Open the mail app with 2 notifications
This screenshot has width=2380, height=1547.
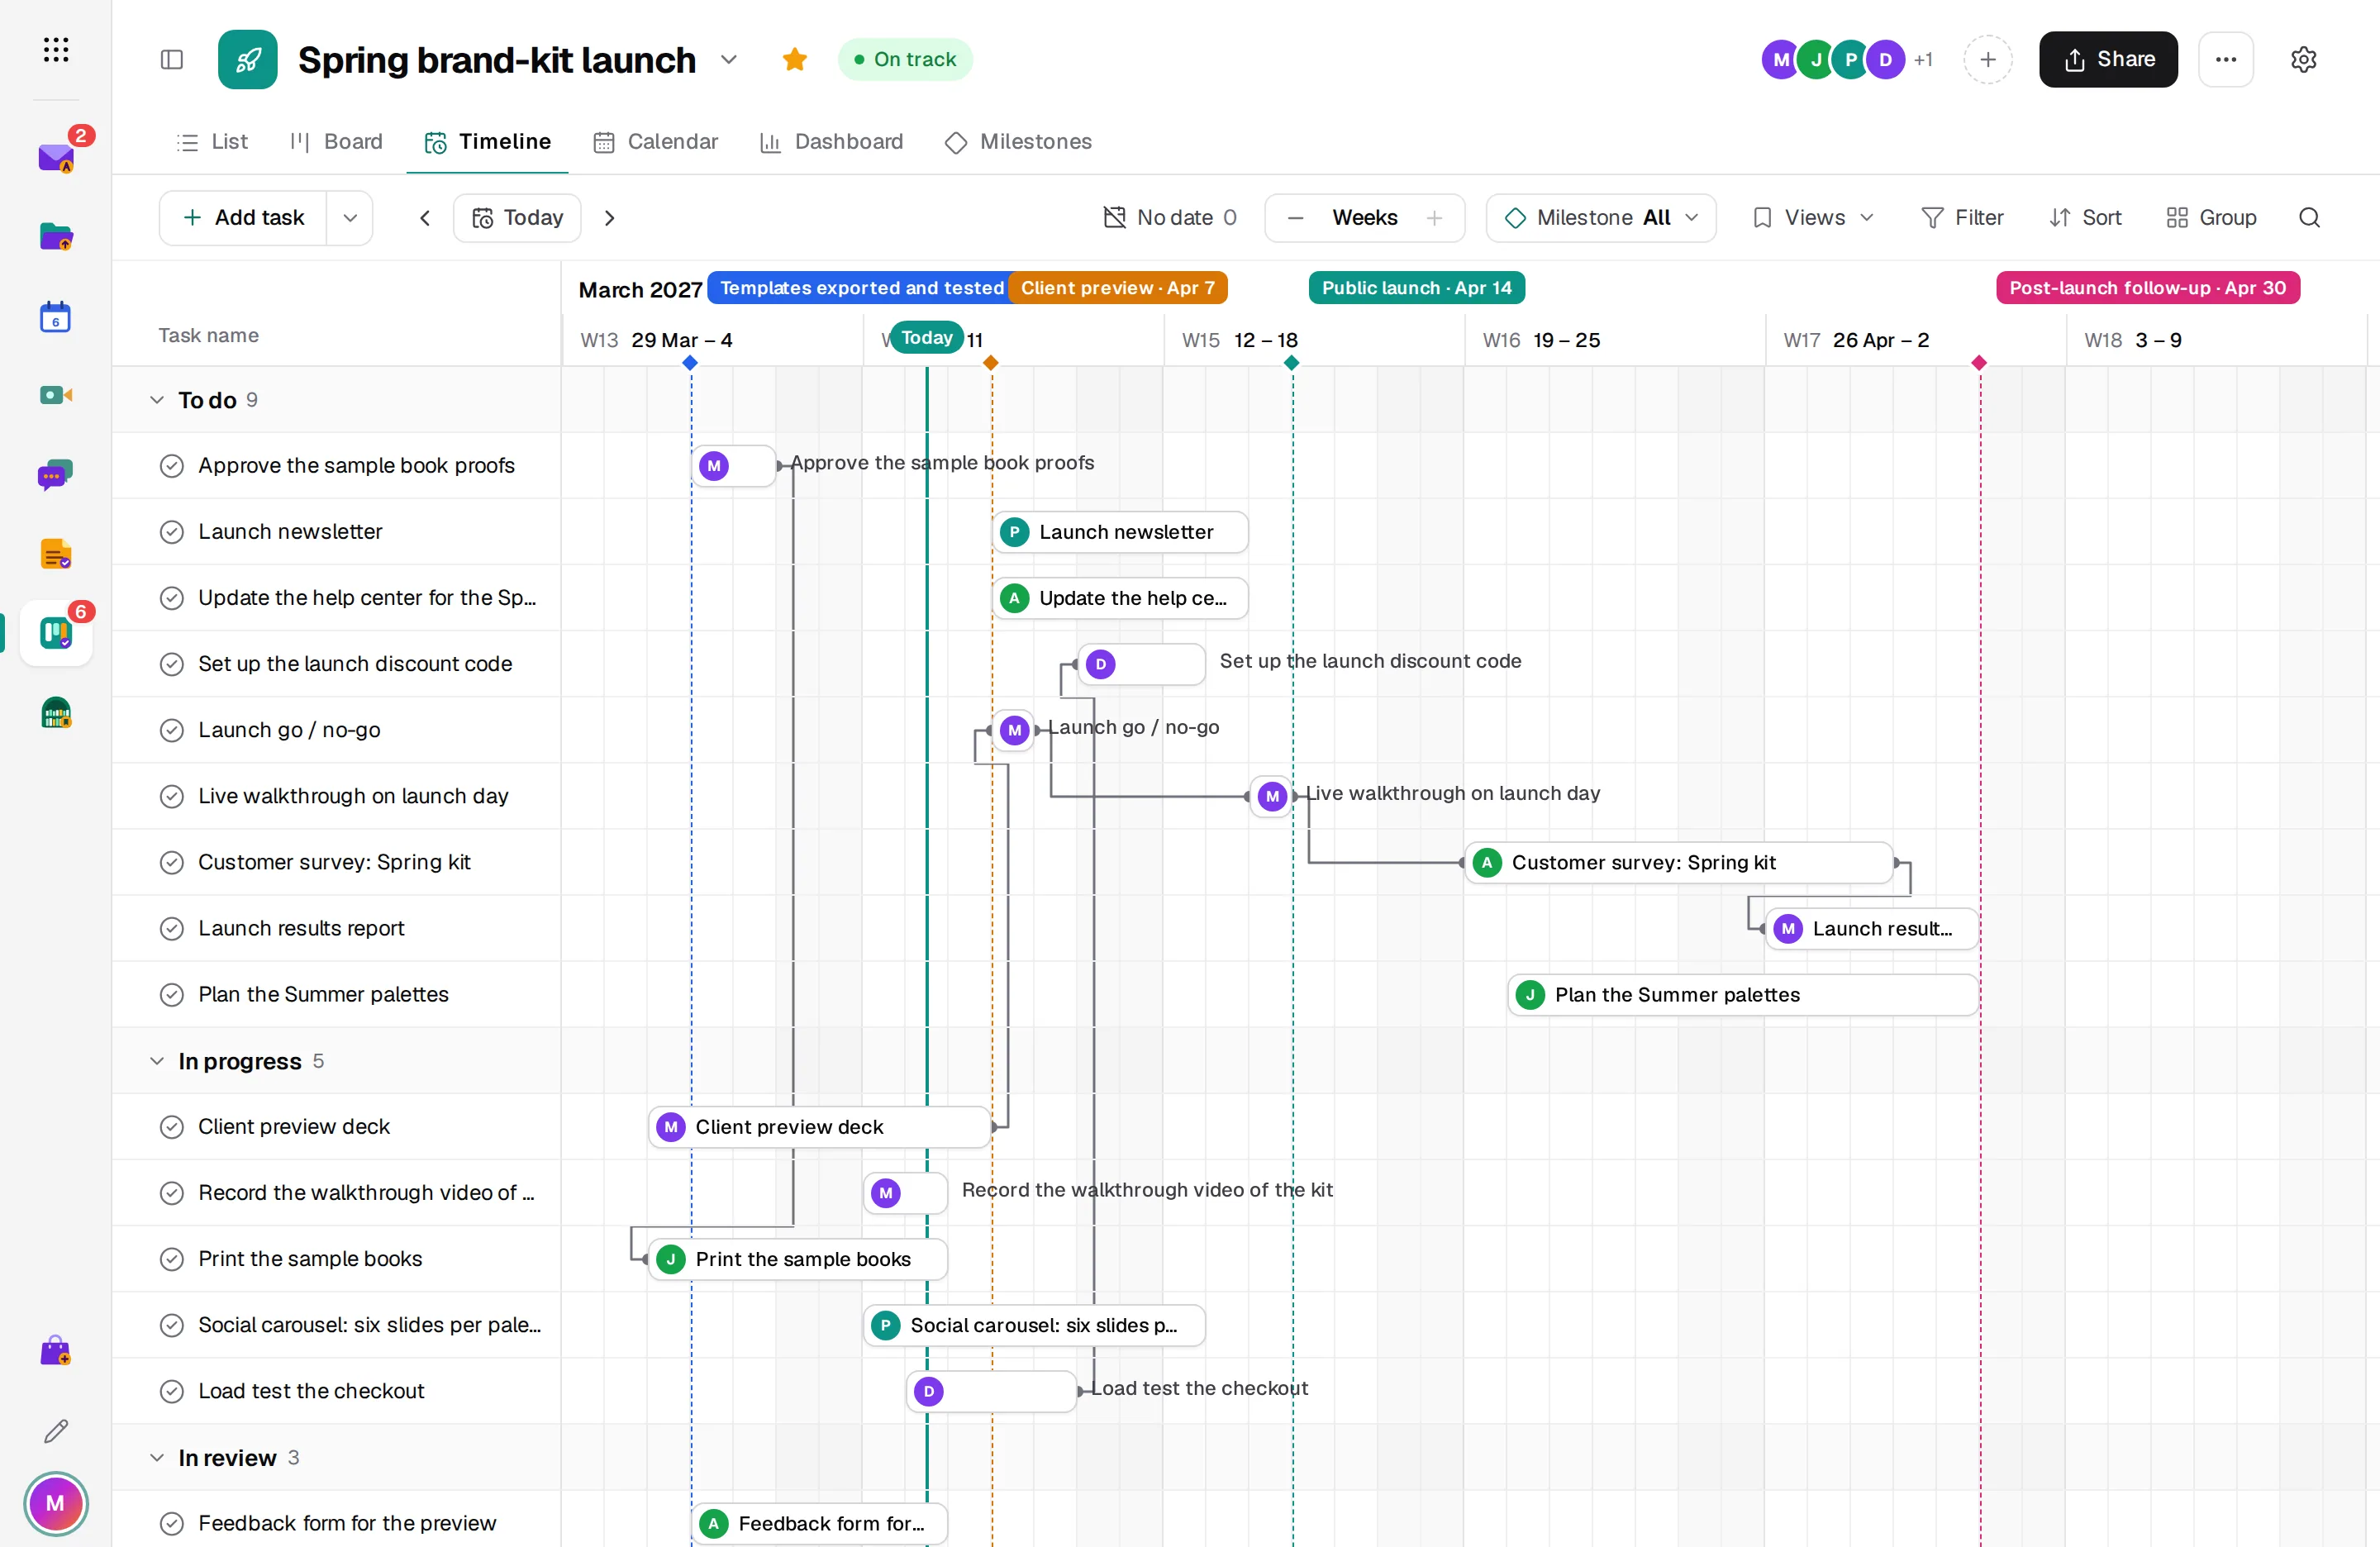pos(56,158)
